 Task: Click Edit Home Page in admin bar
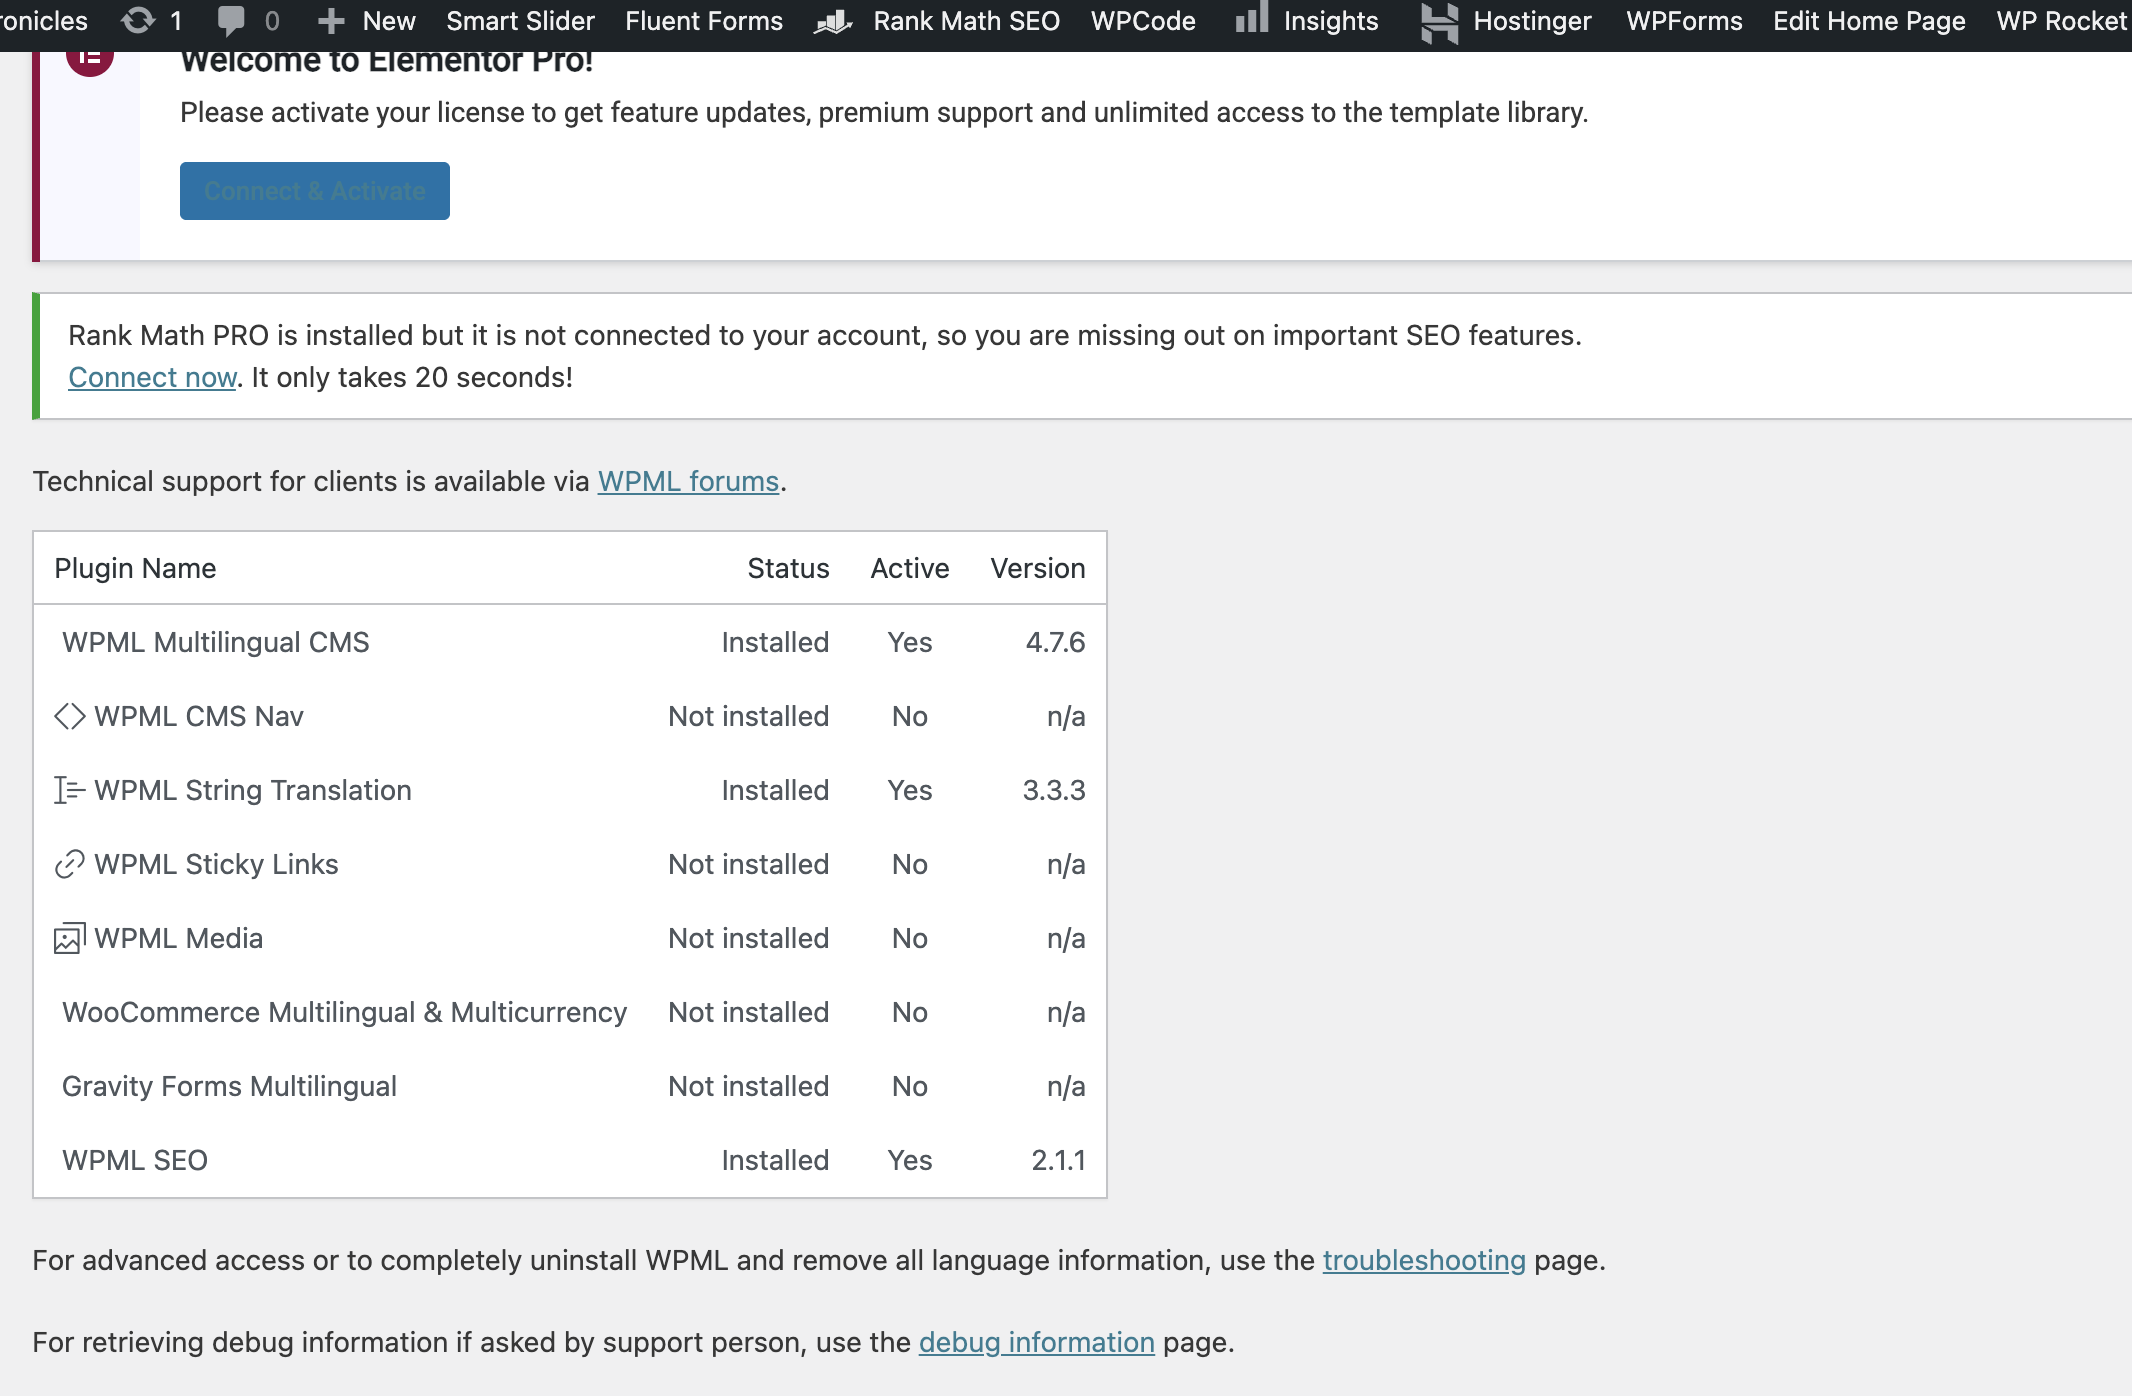click(1869, 21)
